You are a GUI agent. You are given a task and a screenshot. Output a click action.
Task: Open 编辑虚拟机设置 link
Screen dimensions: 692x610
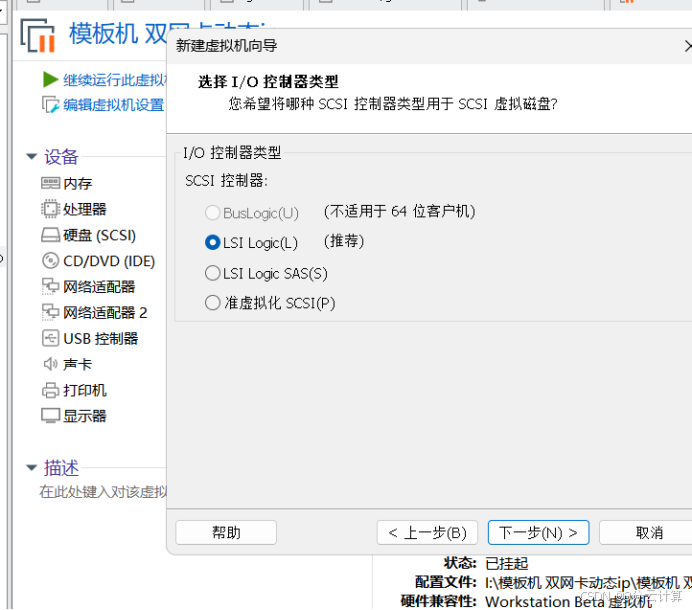pyautogui.click(x=113, y=105)
